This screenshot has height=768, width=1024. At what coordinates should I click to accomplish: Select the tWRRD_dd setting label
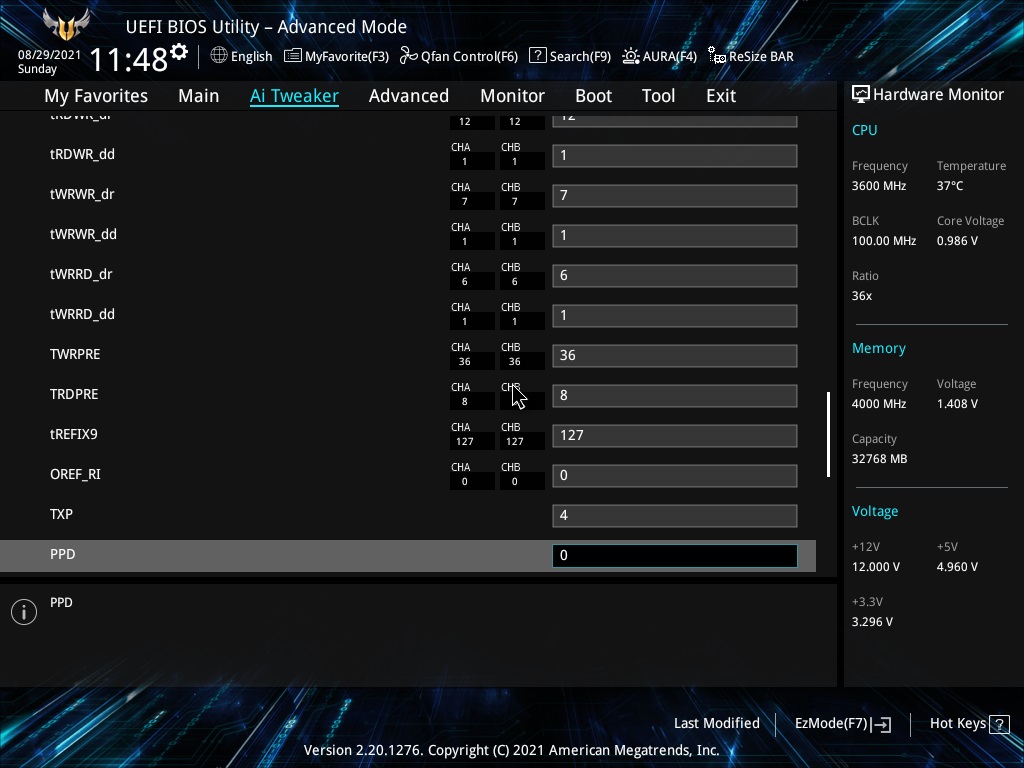[82, 314]
